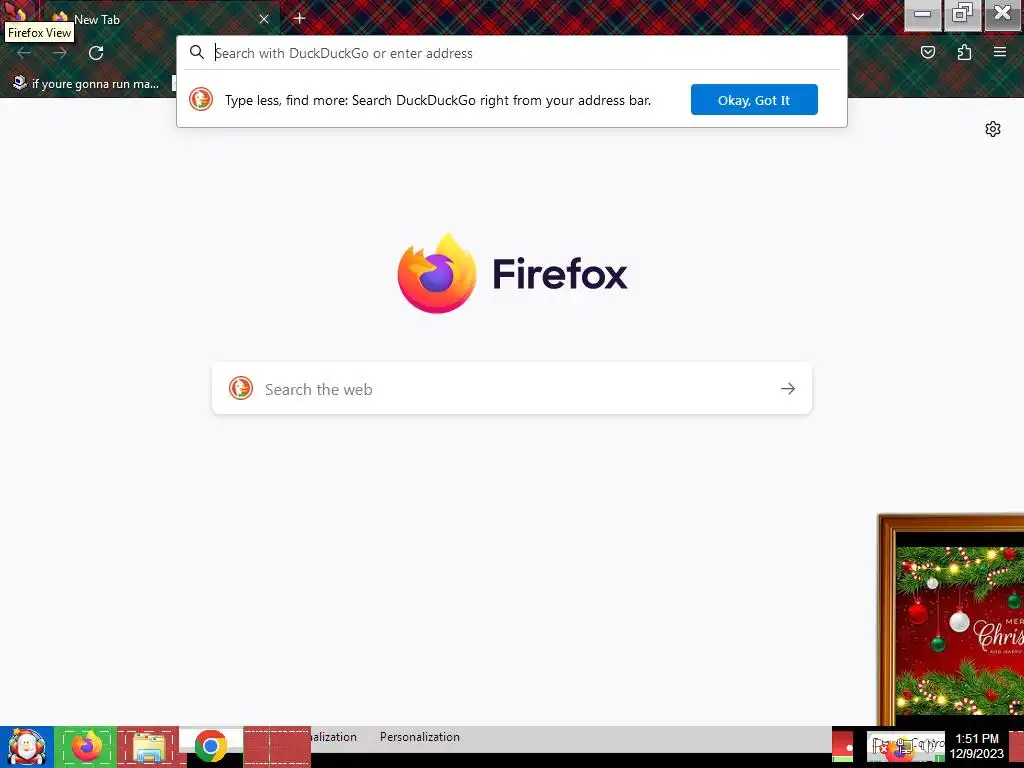
Task: Switch to Firefox on the taskbar
Action: coord(86,746)
